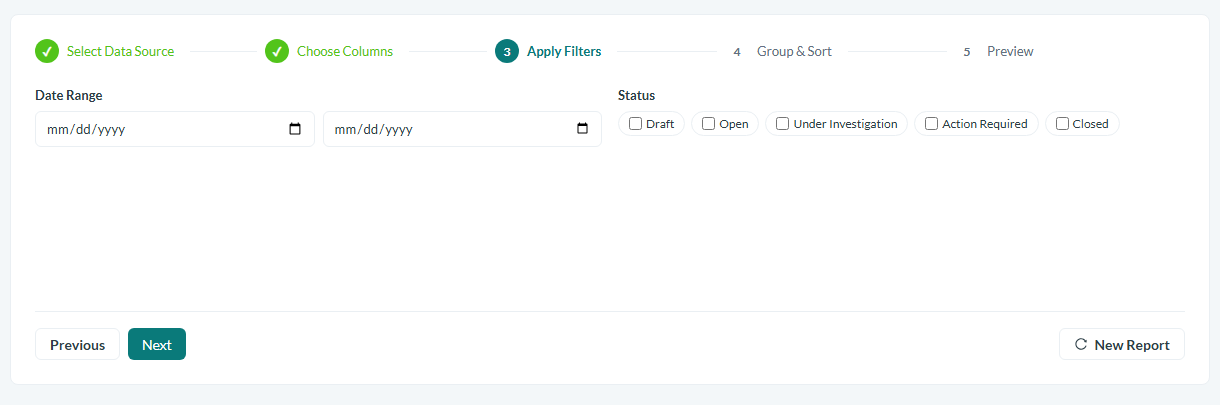The image size is (1220, 405).
Task: Click the Select Data Source green checkmark icon
Action: [47, 51]
